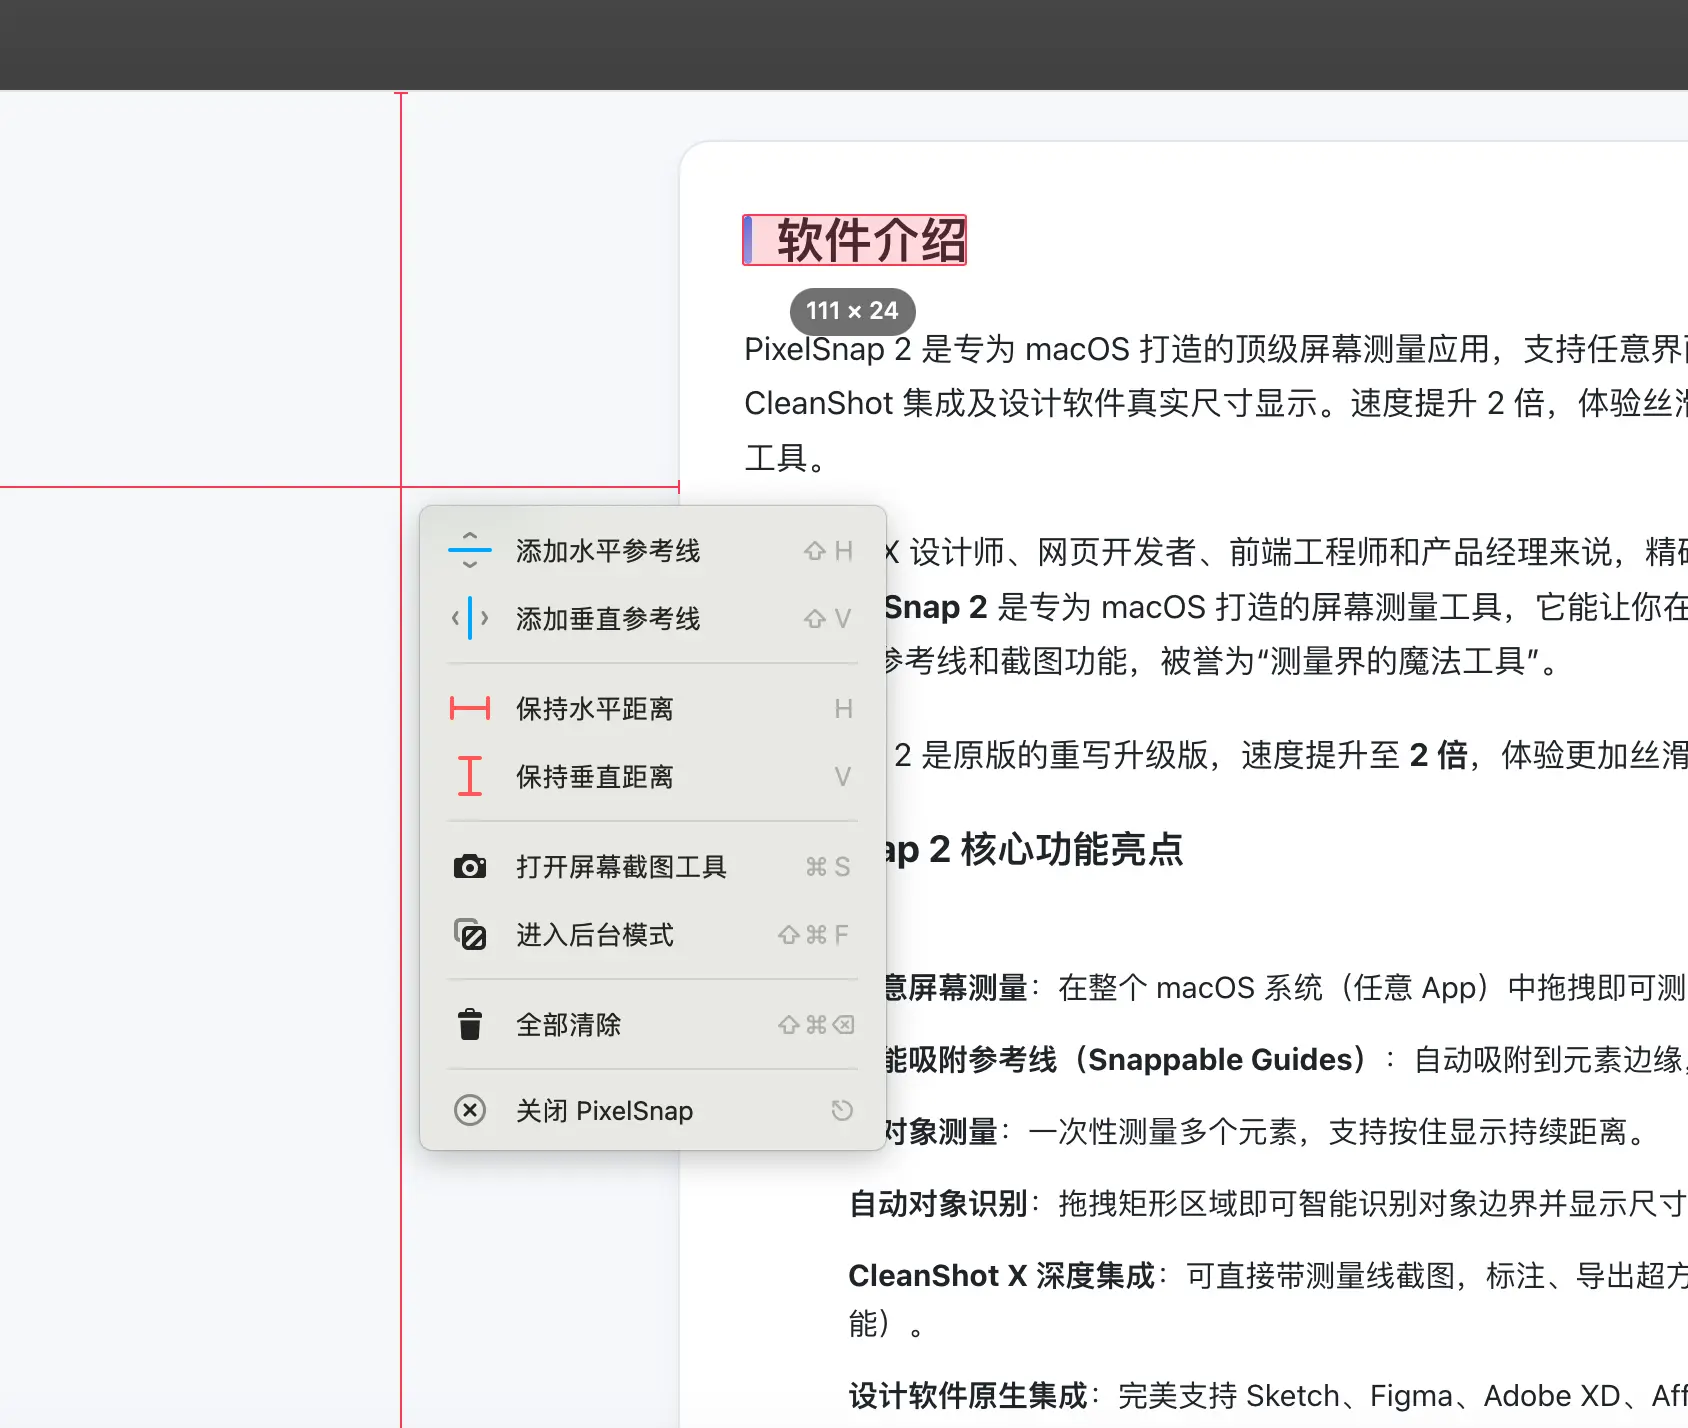
Task: Choose 添加垂直参考线 menu entry
Action: click(x=653, y=618)
